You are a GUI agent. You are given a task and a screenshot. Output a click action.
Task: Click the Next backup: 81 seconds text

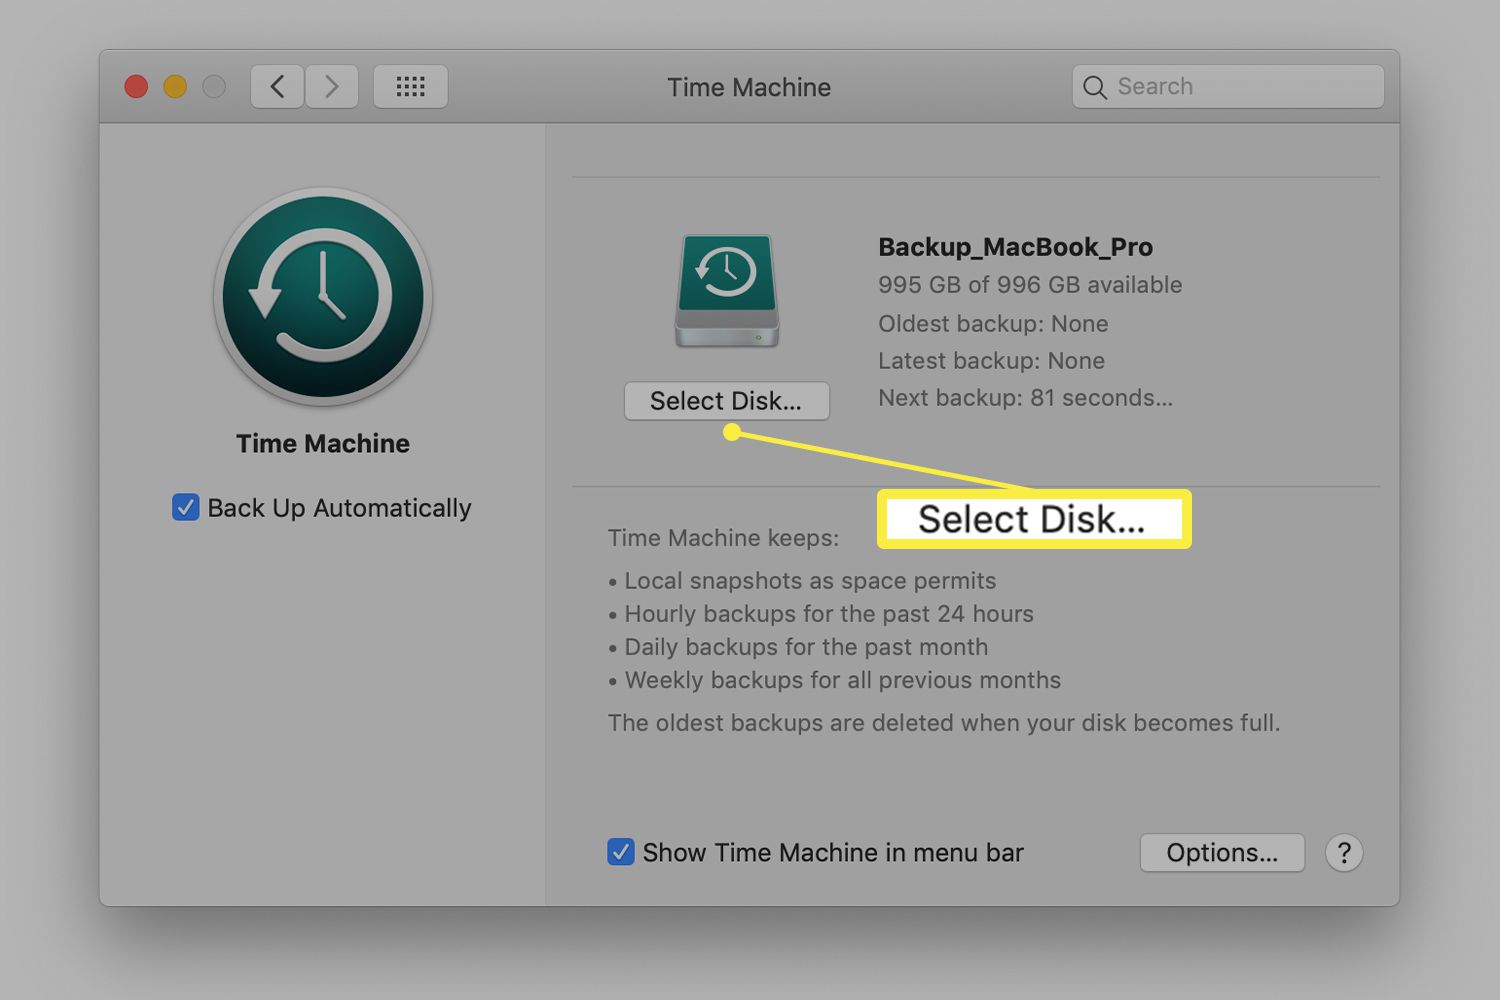click(x=1025, y=398)
